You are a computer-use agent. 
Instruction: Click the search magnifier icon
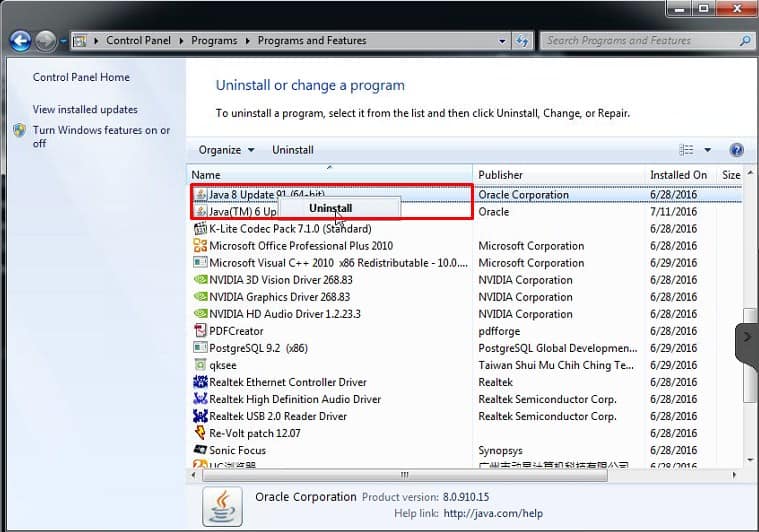click(745, 41)
